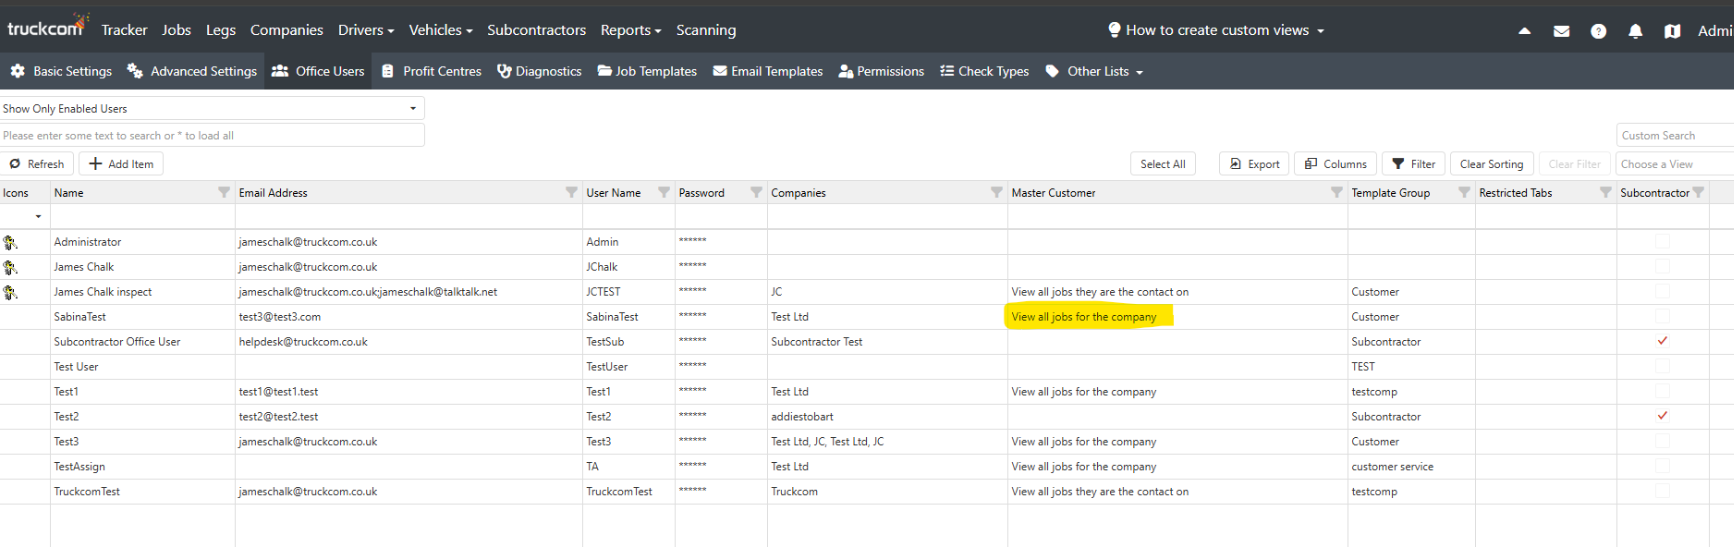Expand the Reports menu dropdown
This screenshot has height=547, width=1734.
point(630,30)
